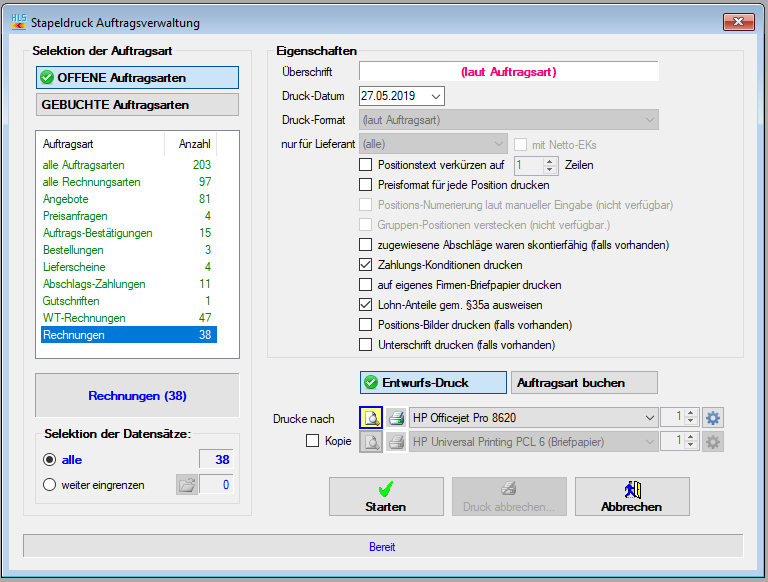Expand the HP Officejet Pro 8620 printer dropdown

pos(649,418)
